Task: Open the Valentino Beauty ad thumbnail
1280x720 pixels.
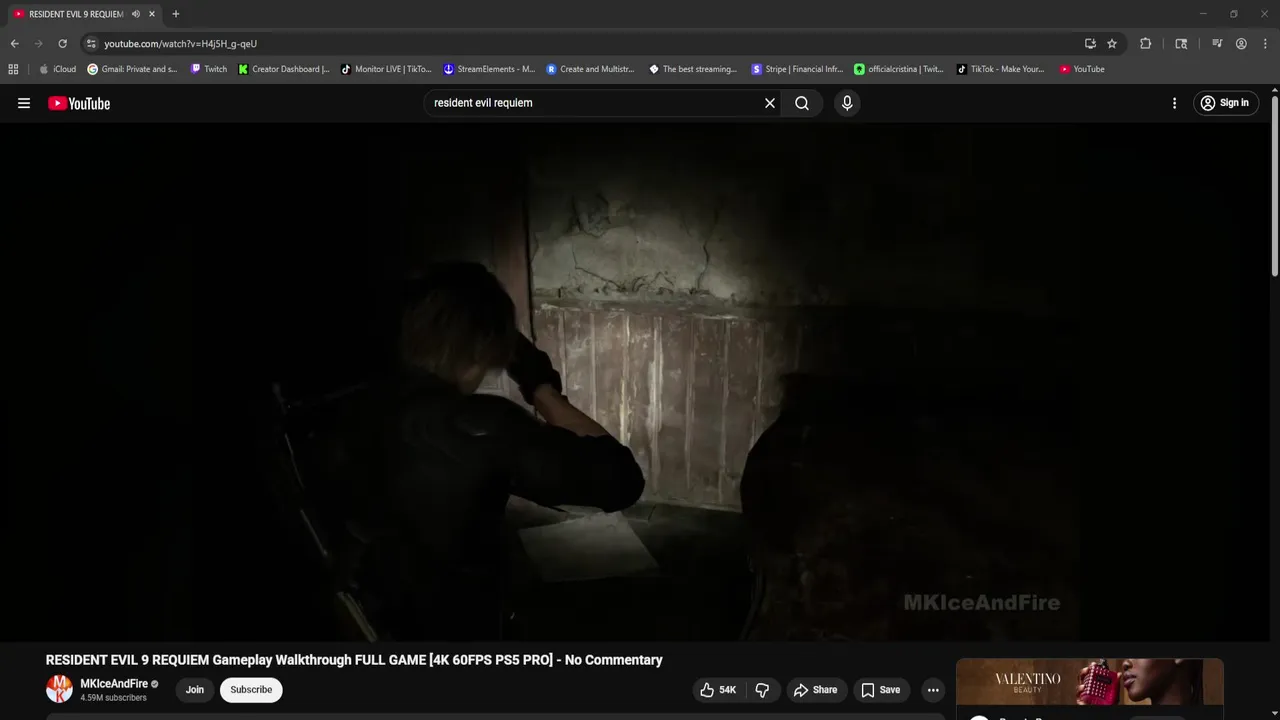Action: click(x=1090, y=683)
